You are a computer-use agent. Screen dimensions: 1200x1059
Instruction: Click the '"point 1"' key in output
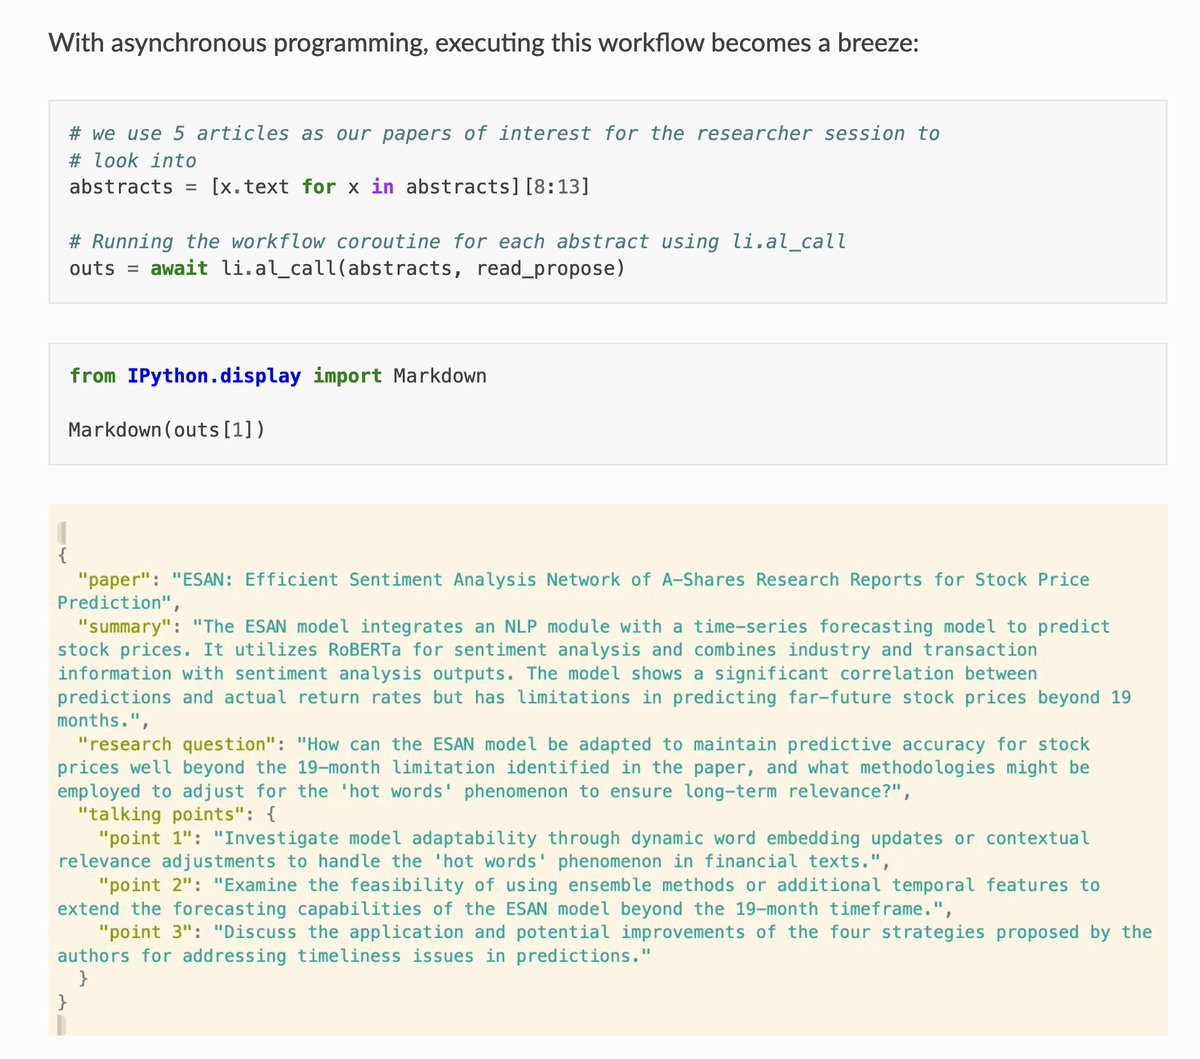coord(145,838)
